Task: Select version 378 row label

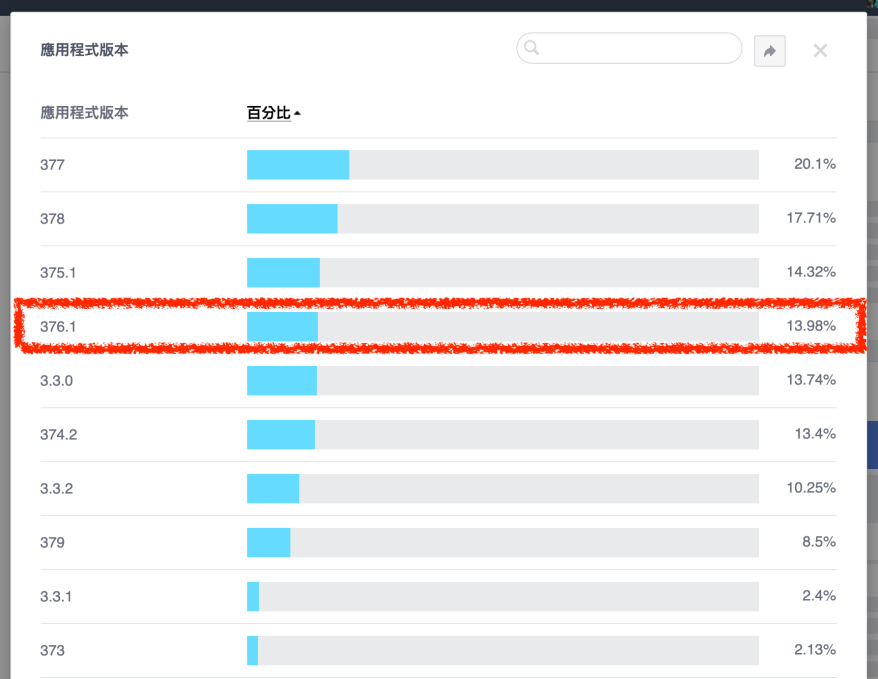Action: pos(52,218)
